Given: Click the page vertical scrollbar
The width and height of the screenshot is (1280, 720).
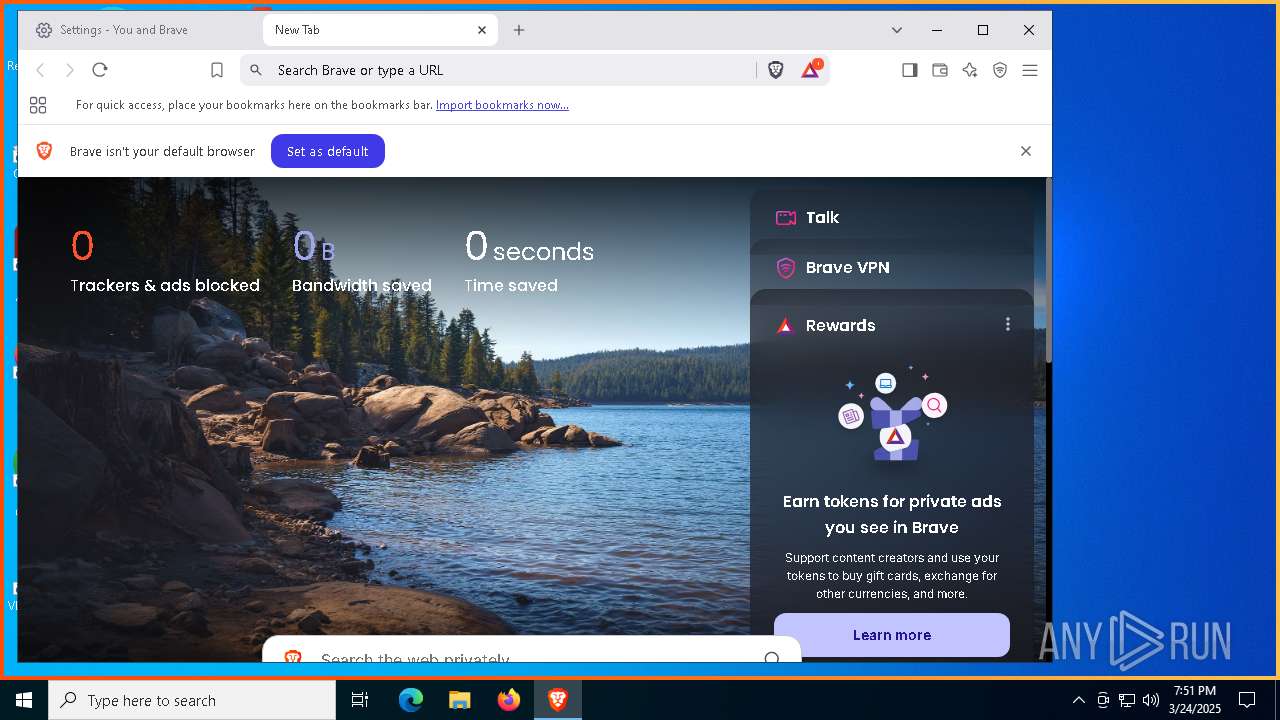Looking at the screenshot, I should point(1047,270).
